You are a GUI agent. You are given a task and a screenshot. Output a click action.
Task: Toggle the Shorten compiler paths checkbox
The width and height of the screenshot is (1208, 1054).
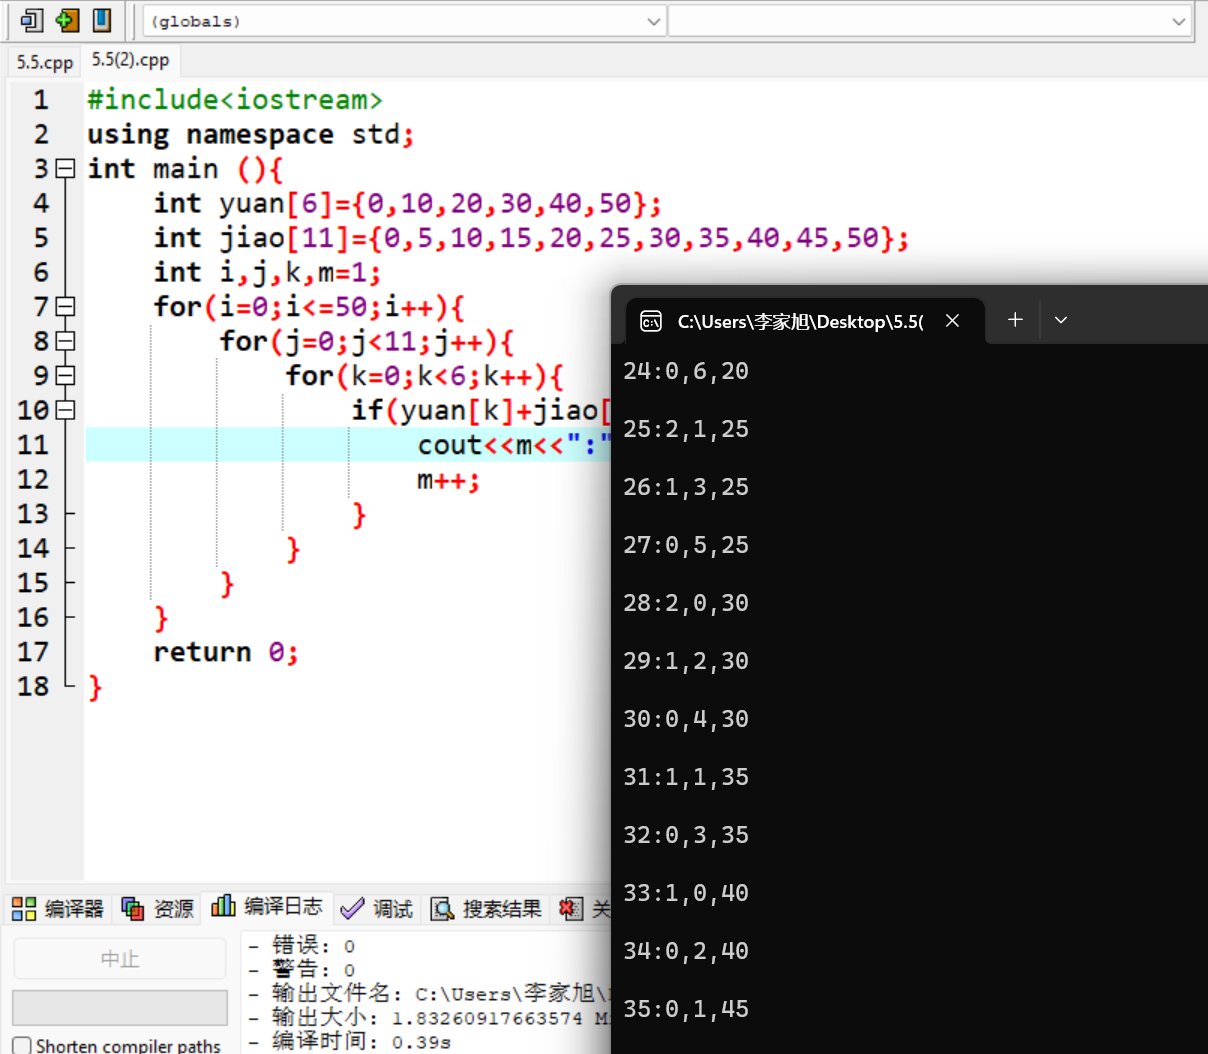pos(22,1046)
